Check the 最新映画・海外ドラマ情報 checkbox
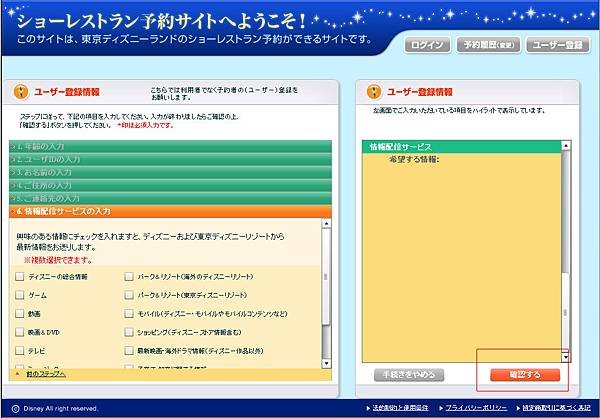 point(129,350)
